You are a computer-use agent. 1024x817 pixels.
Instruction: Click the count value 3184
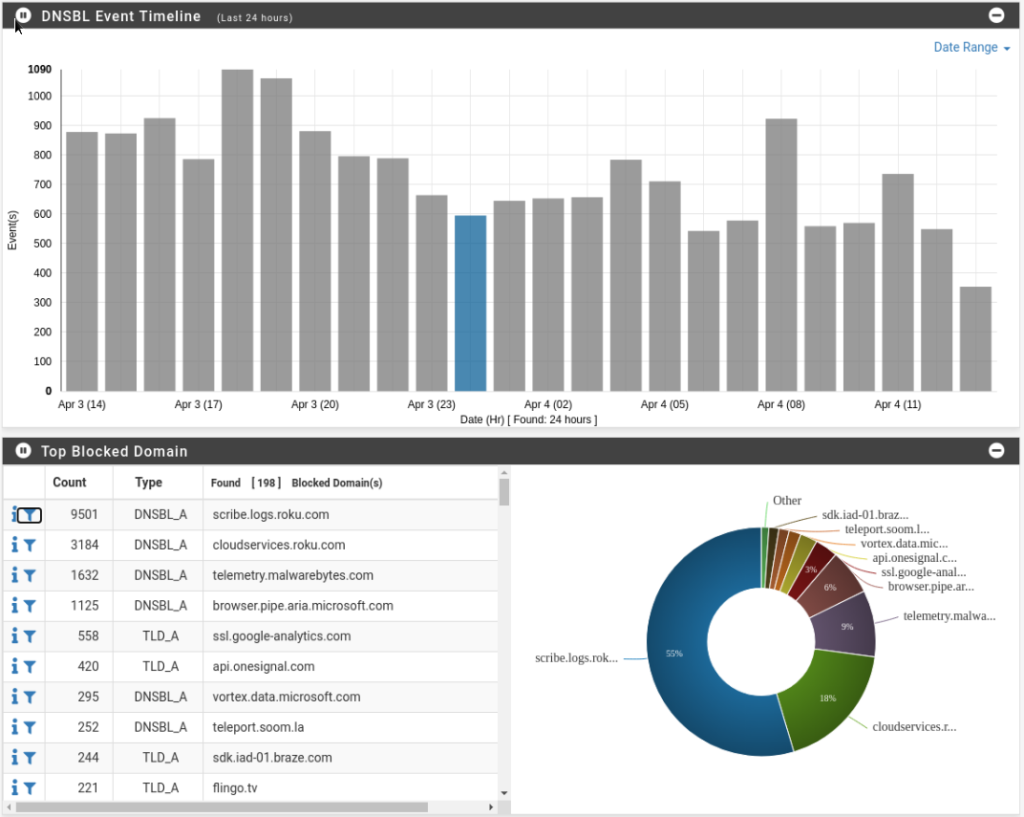tap(84, 545)
